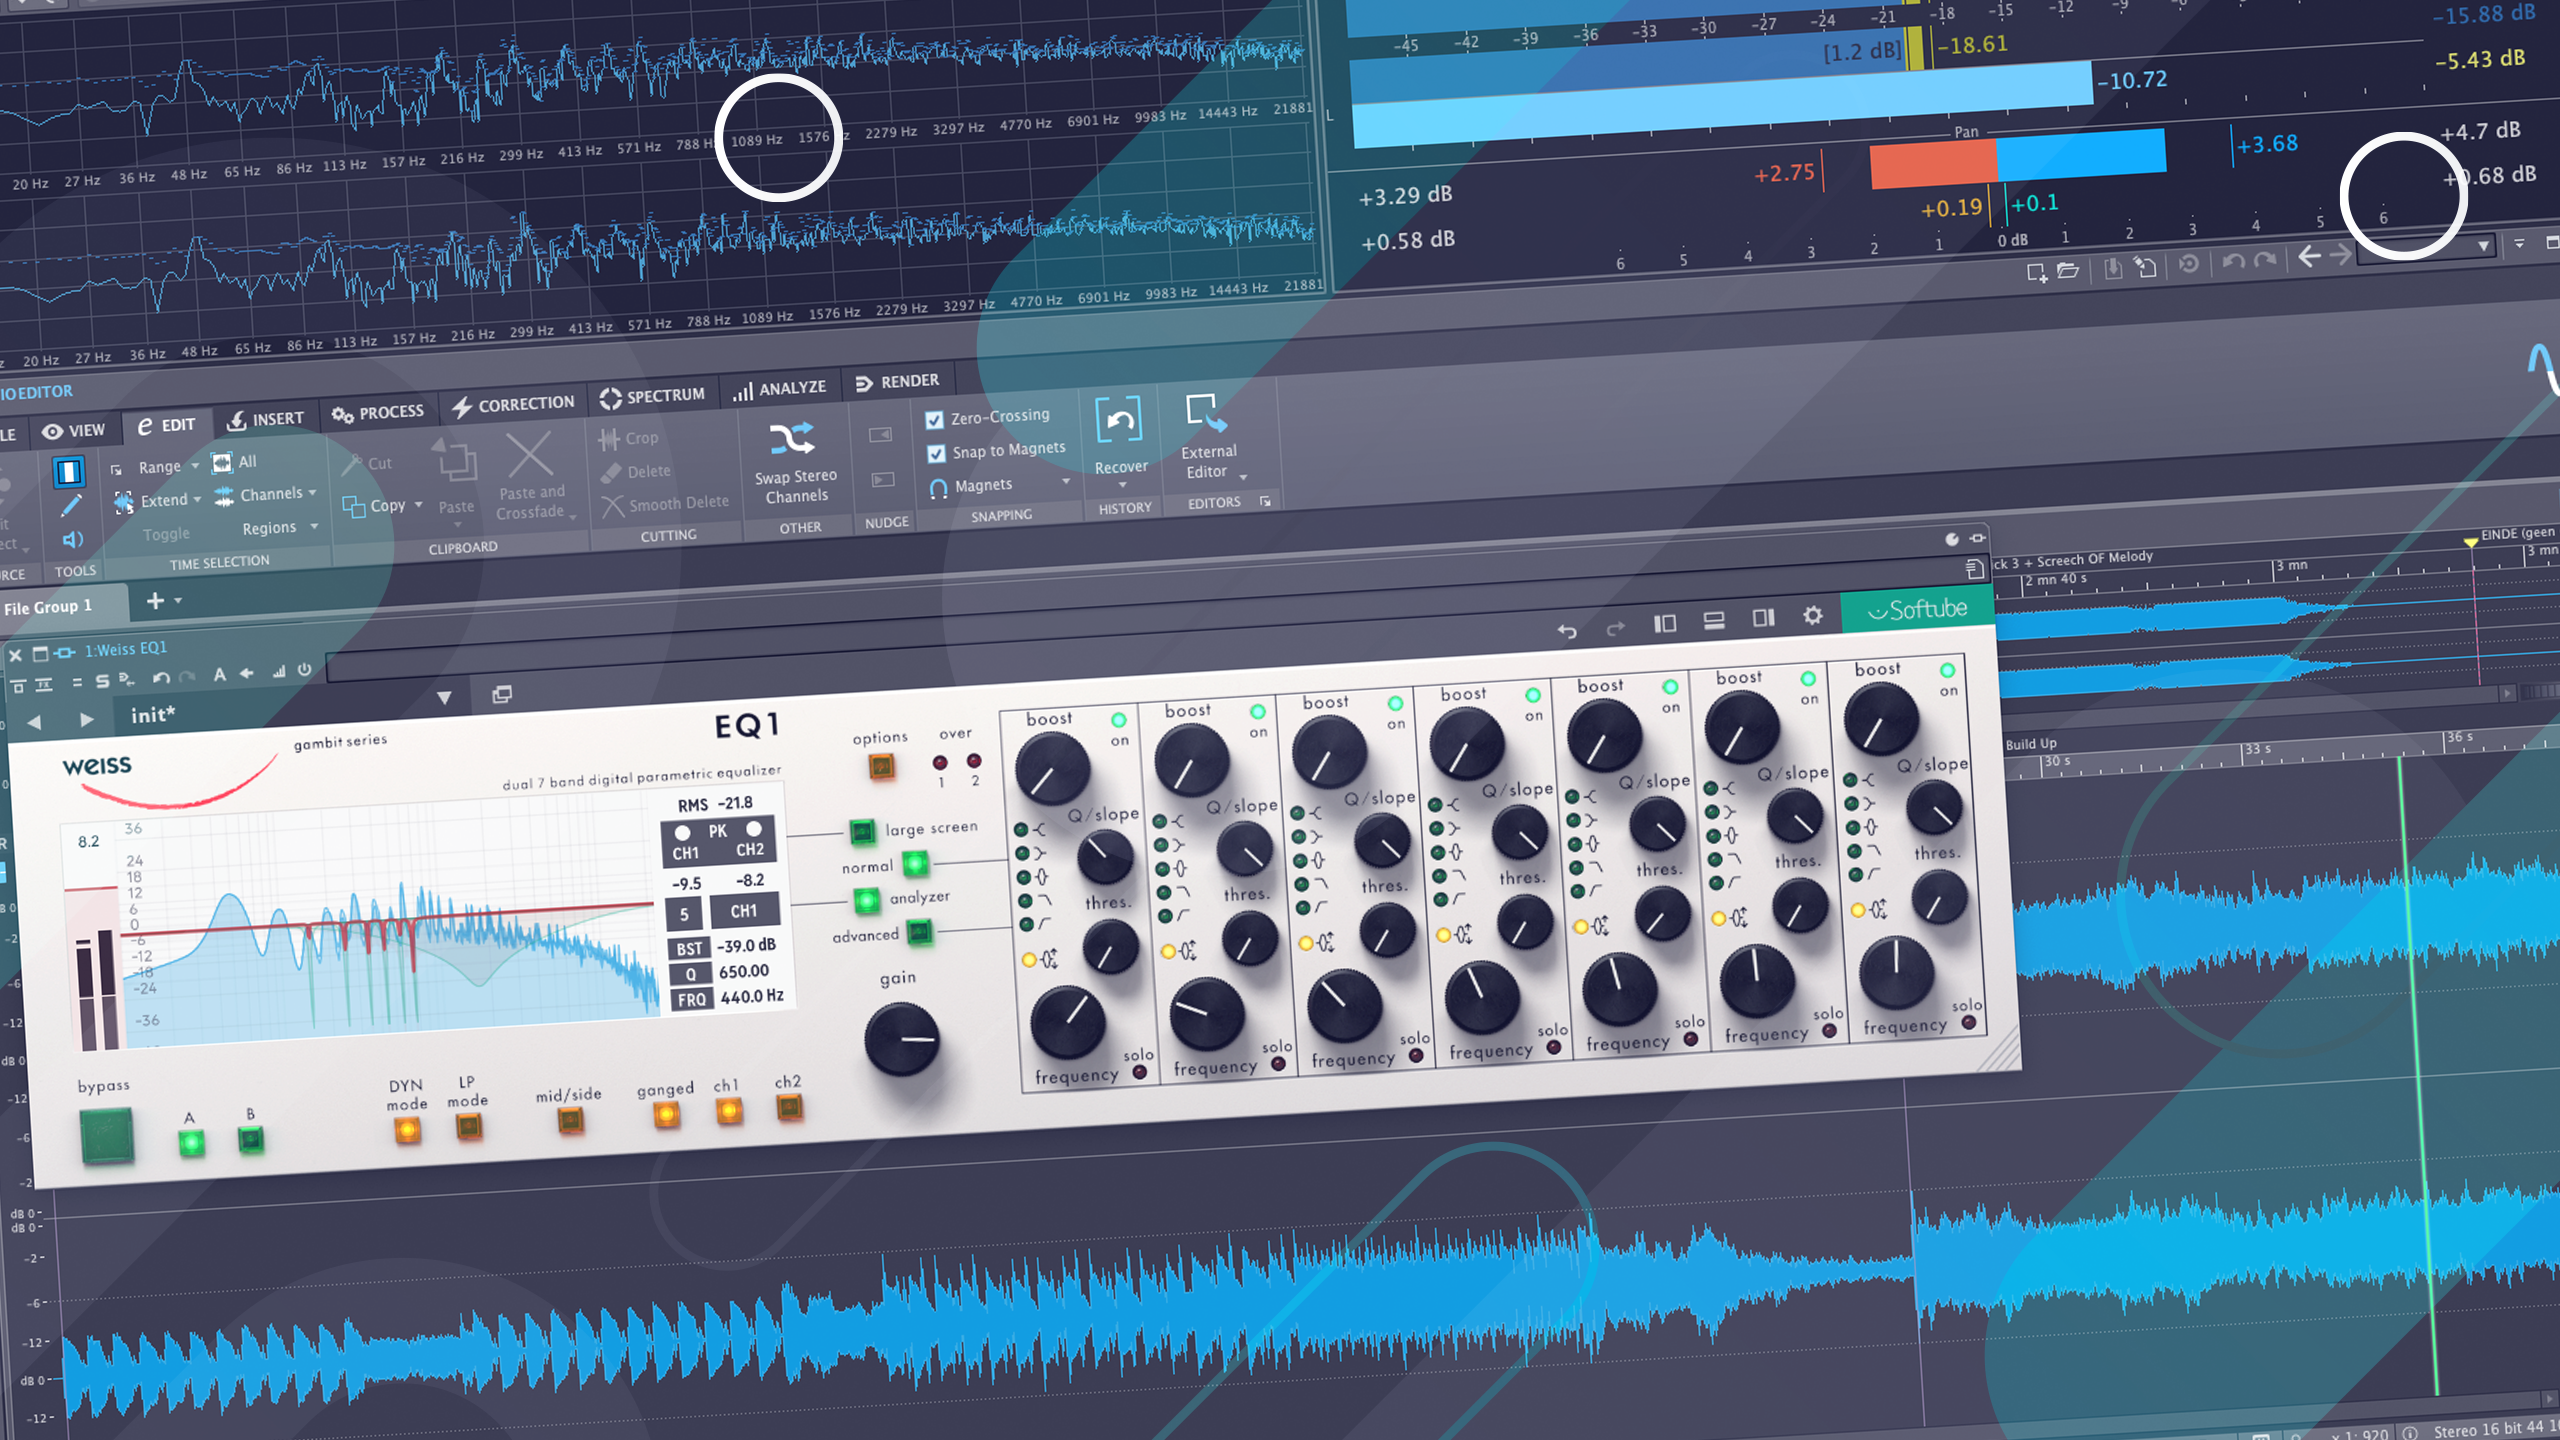This screenshot has width=2560, height=1440.
Task: Toggle the Zero-Crossing checkbox
Action: (934, 420)
